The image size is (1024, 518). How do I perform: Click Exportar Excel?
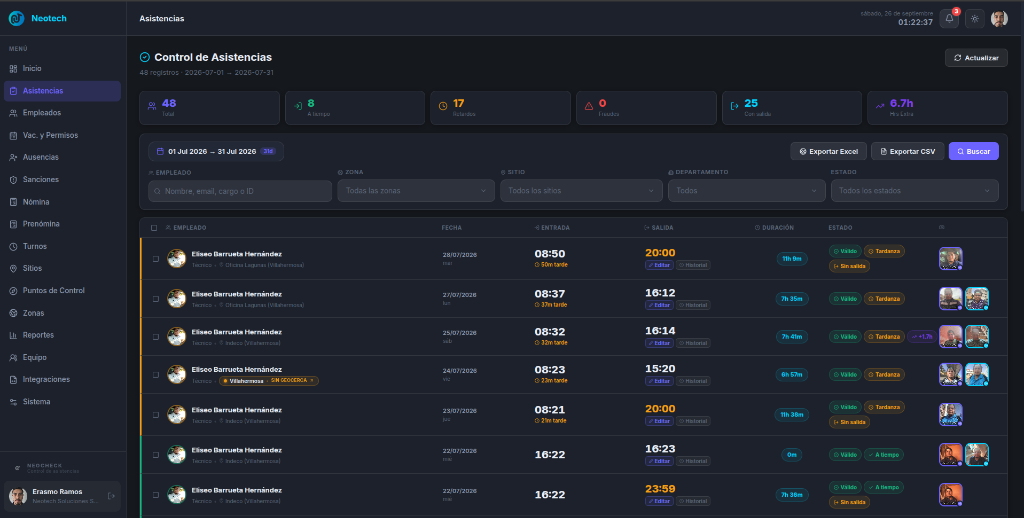pyautogui.click(x=828, y=152)
